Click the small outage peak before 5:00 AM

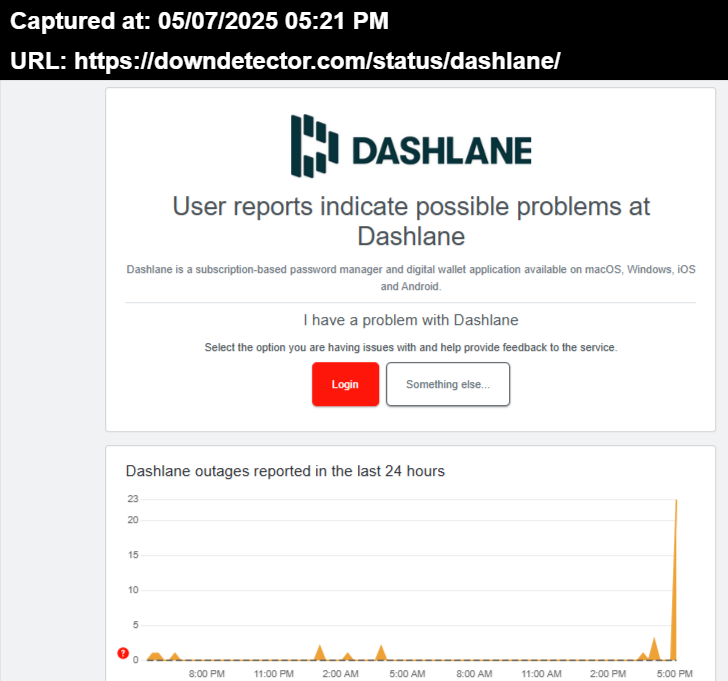pyautogui.click(x=381, y=653)
